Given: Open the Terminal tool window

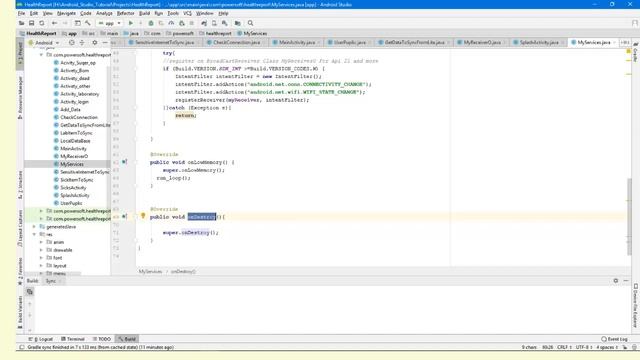Looking at the screenshot, I should point(73,339).
